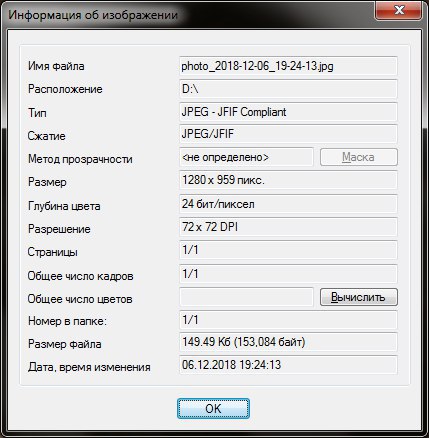Click the Расположение label
Image resolution: width=429 pixels, height=438 pixels.
tap(65, 89)
